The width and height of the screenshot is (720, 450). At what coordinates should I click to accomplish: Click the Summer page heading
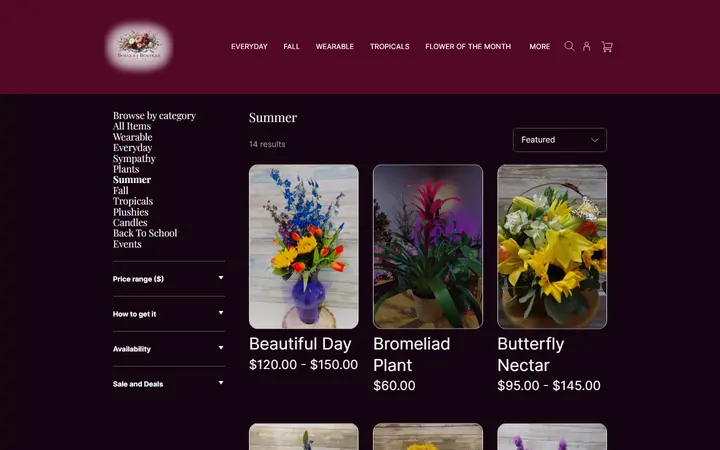pos(273,118)
